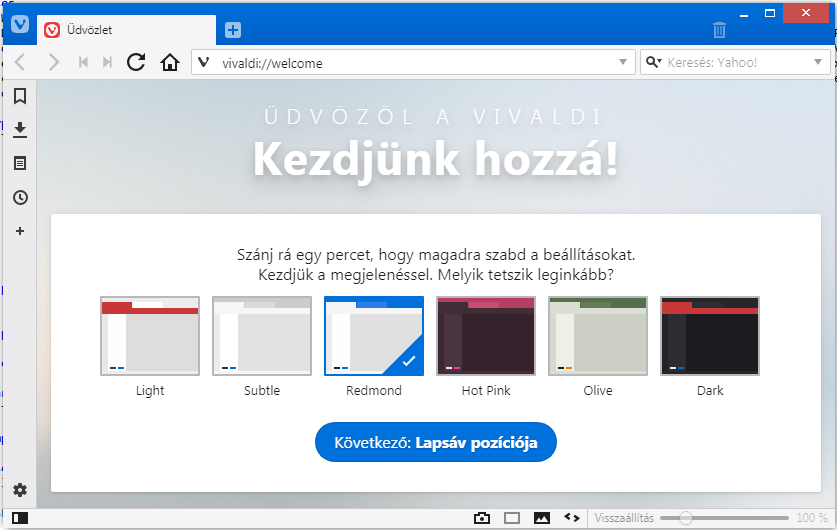Close the Vivaldi window

(x=806, y=13)
